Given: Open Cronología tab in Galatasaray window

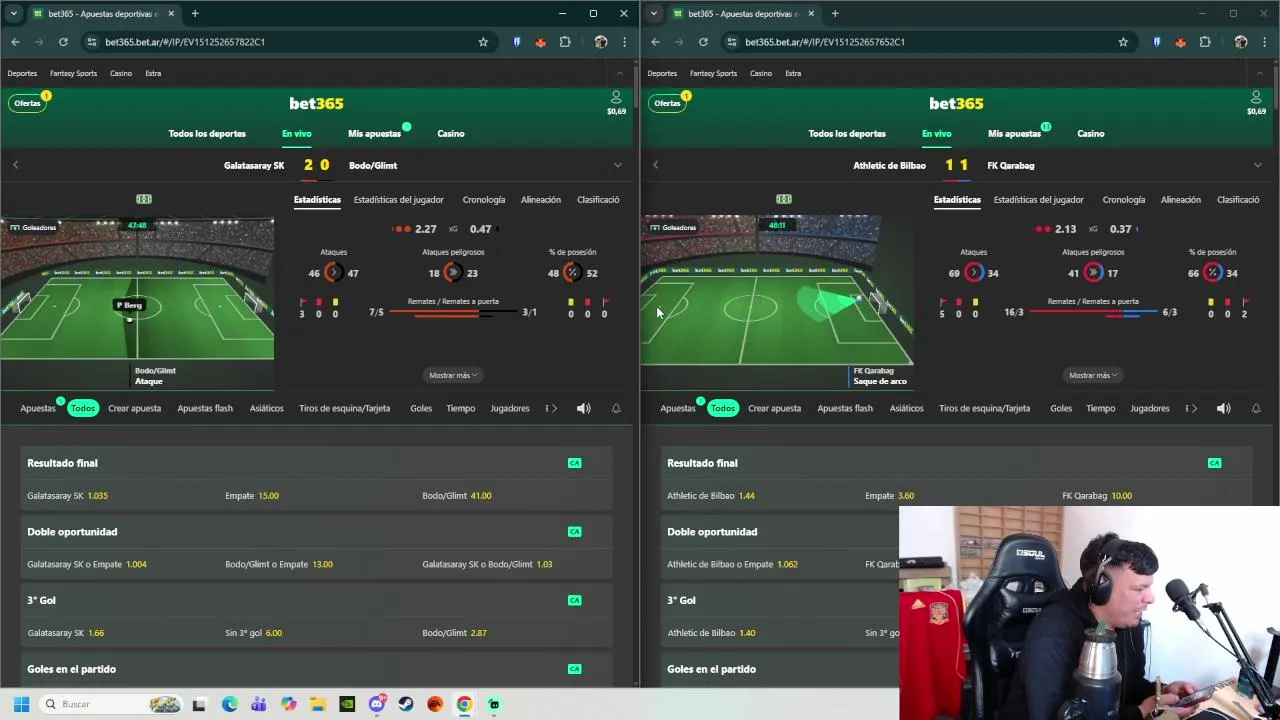Looking at the screenshot, I should [484, 200].
